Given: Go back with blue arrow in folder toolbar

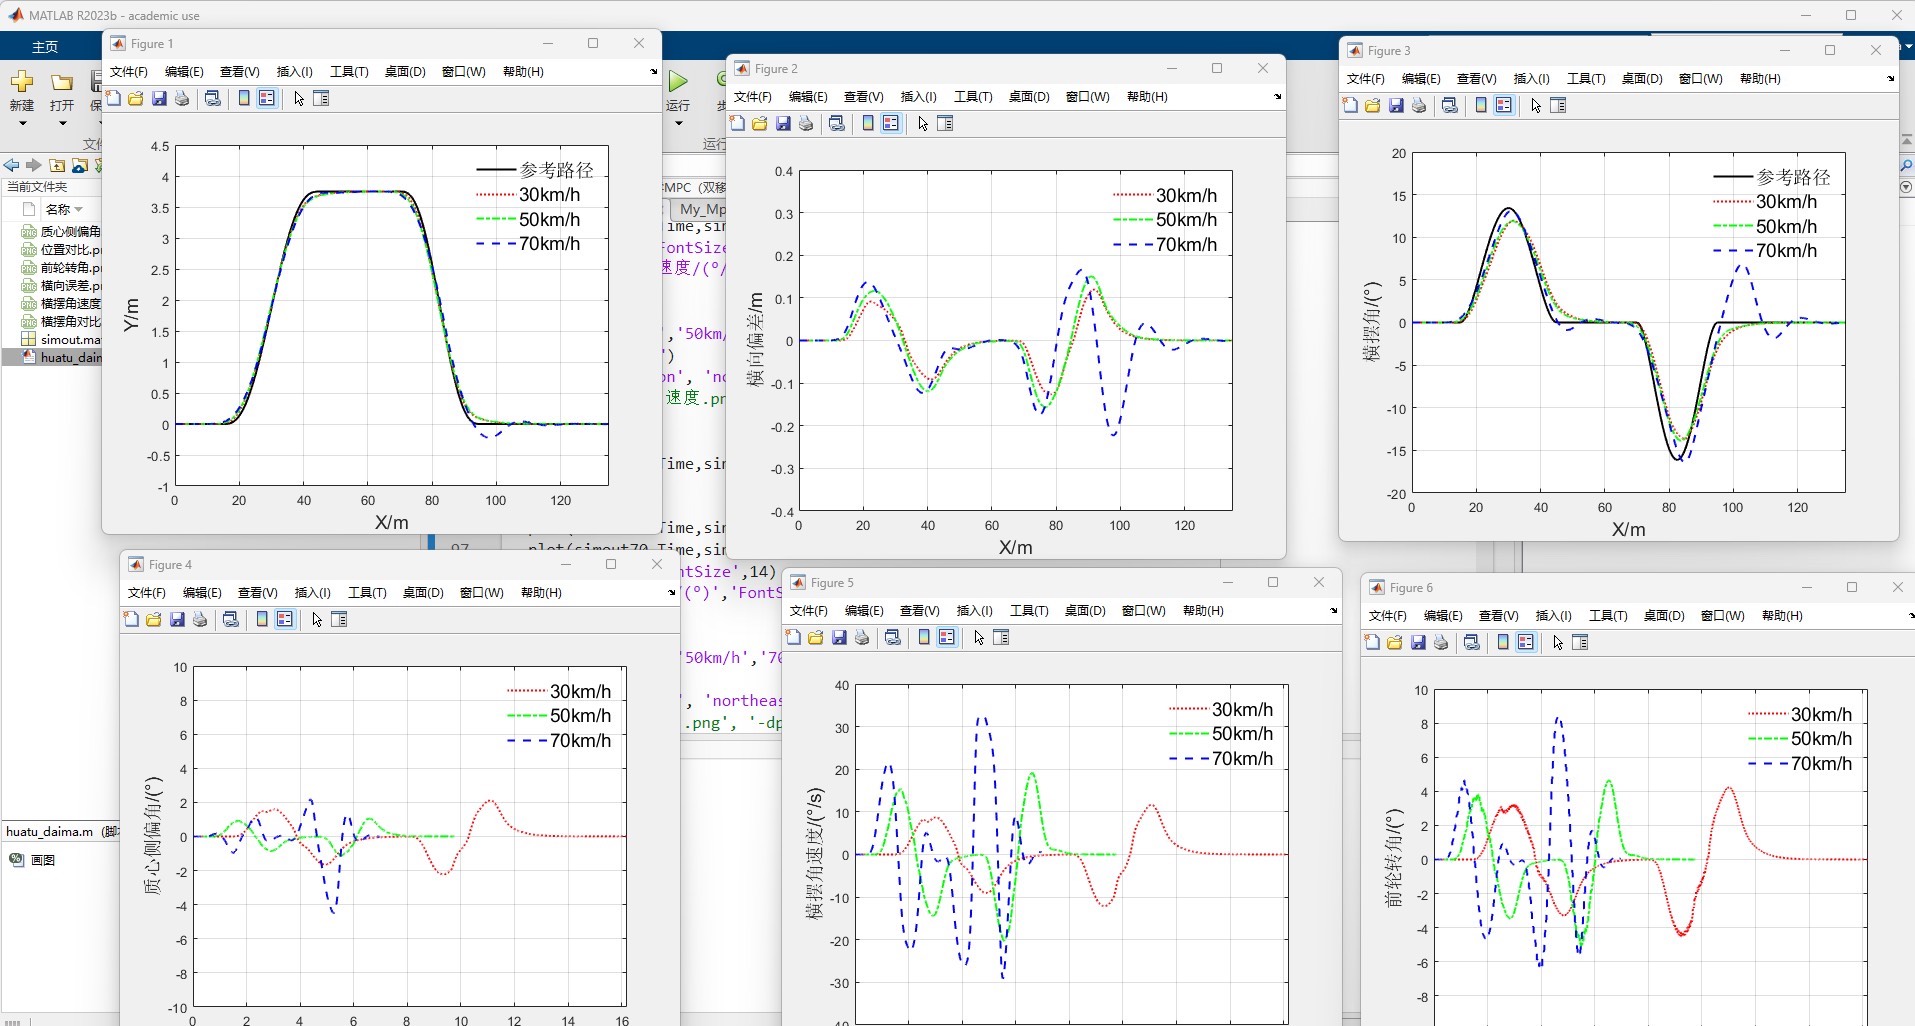Looking at the screenshot, I should pyautogui.click(x=11, y=165).
